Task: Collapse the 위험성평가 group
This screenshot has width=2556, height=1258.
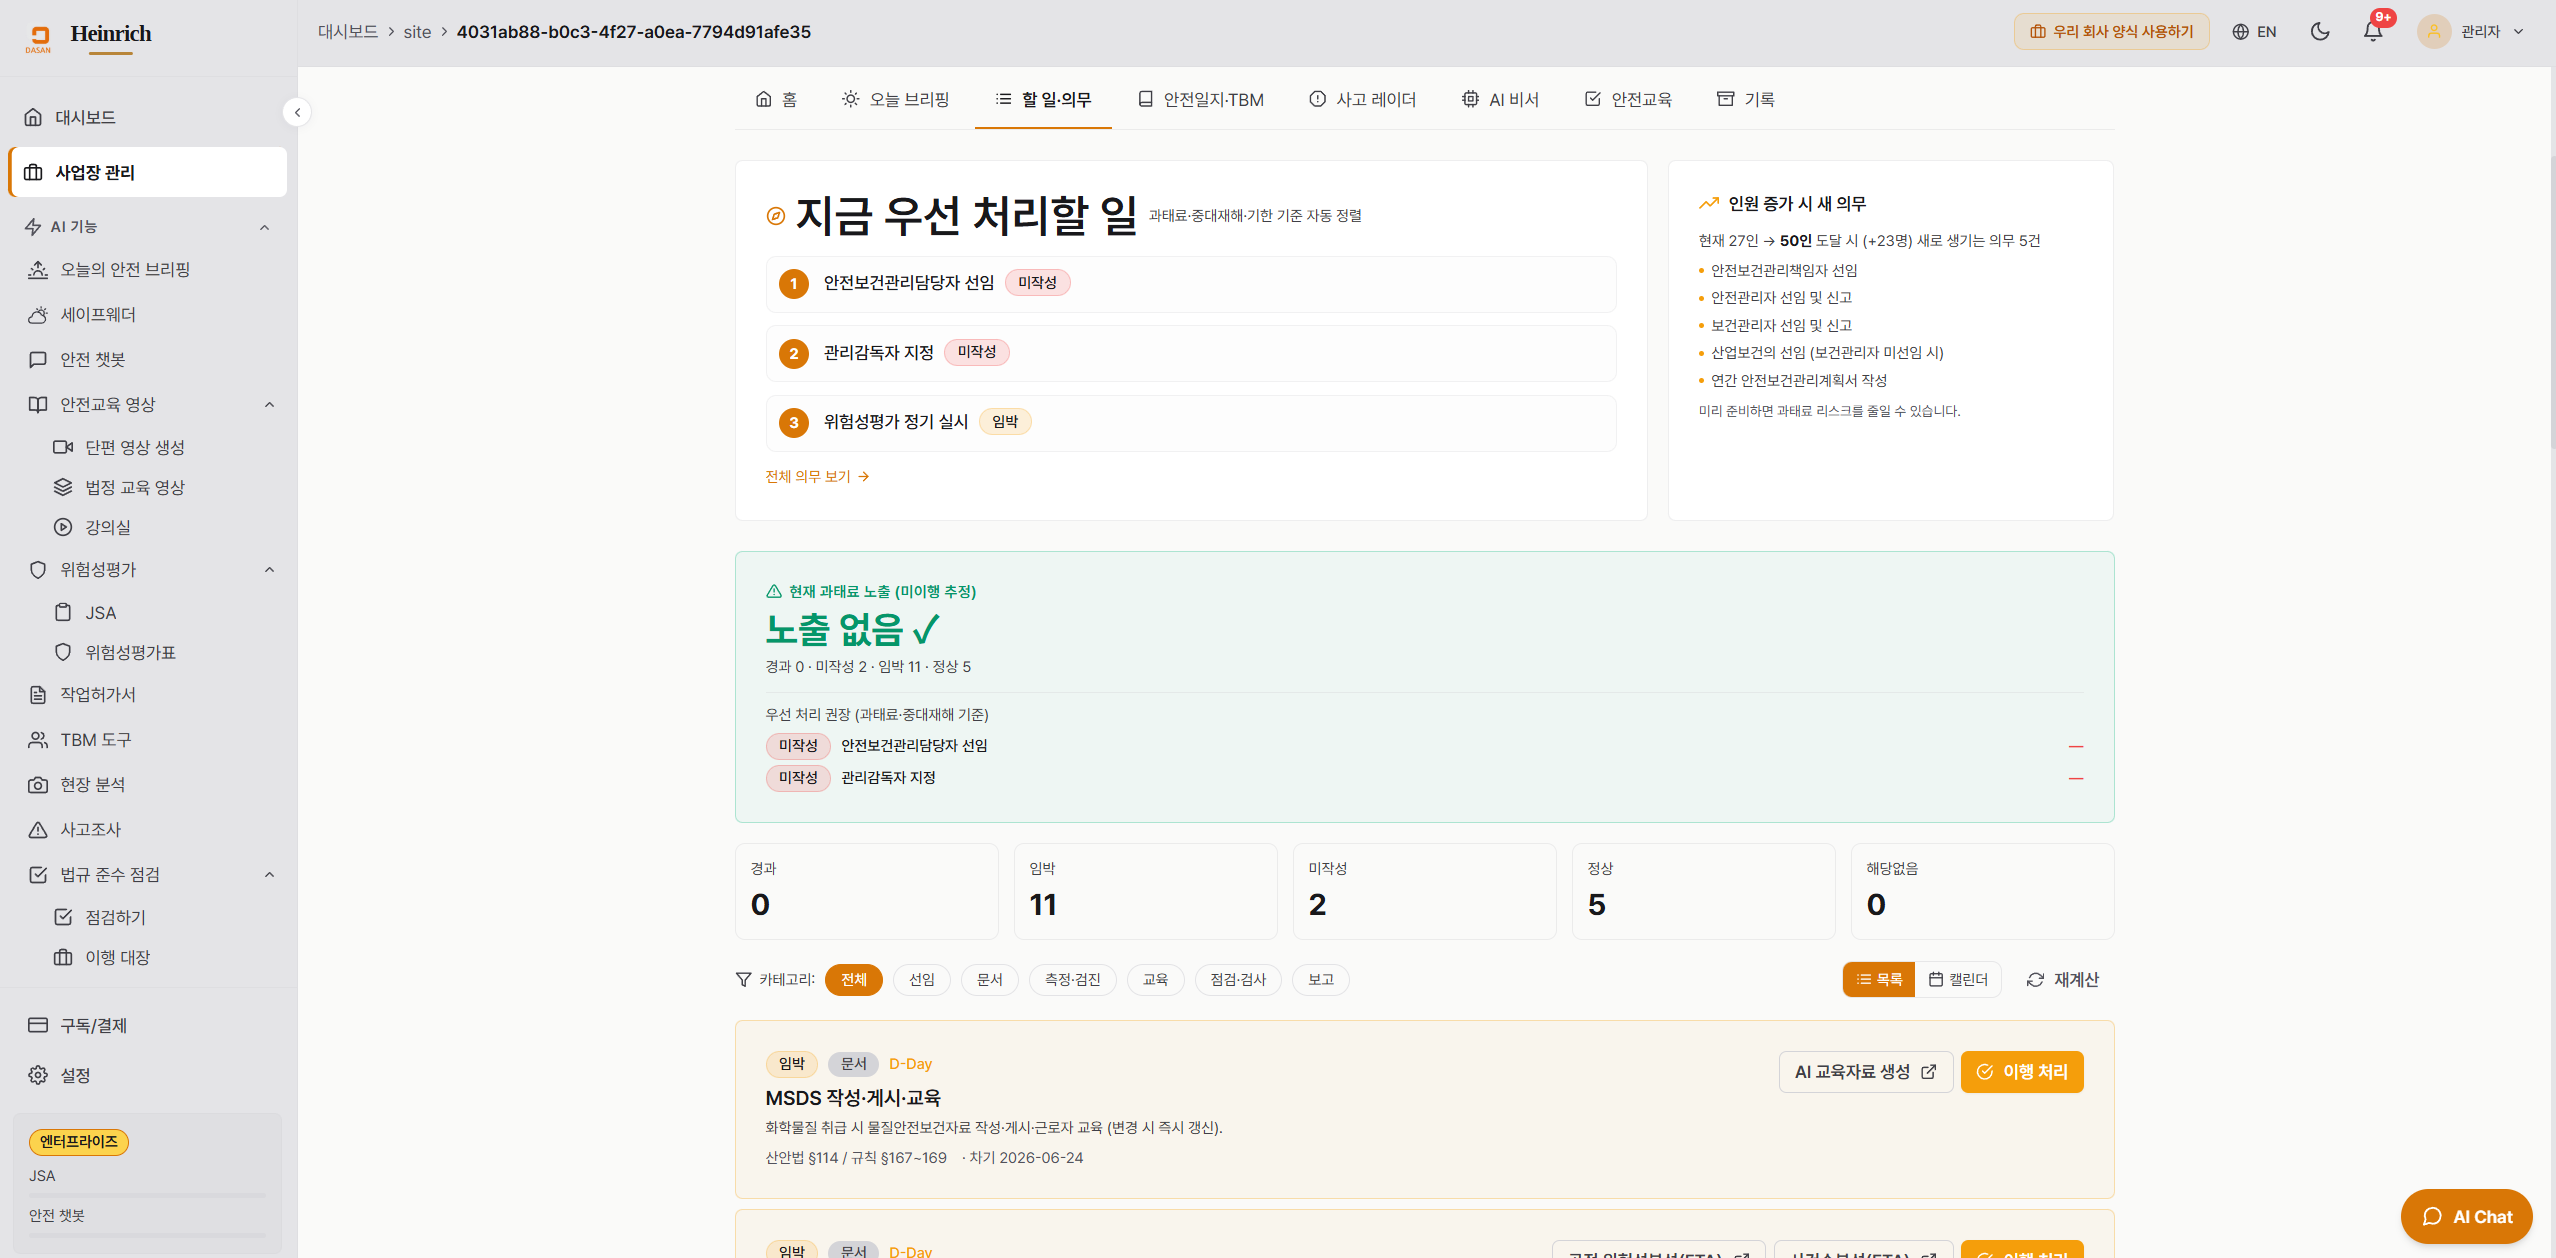Action: (269, 569)
